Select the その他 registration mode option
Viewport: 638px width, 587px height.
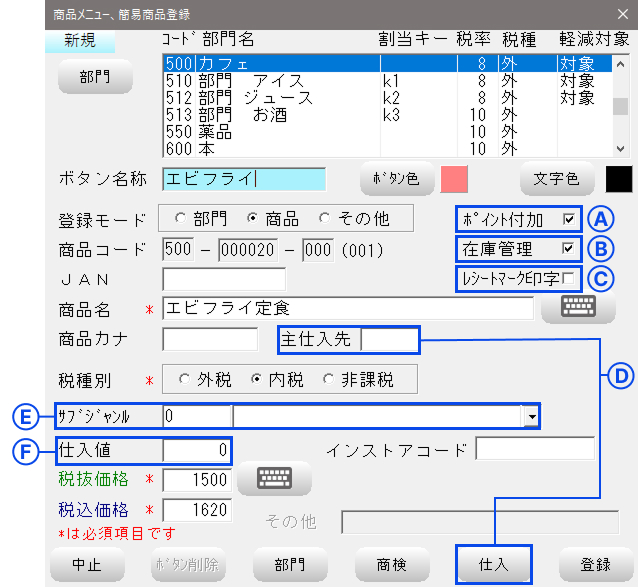point(325,218)
